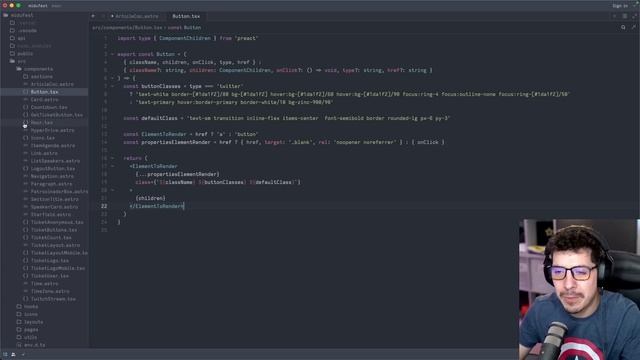
Task: Open TwitchStream.tsx file
Action: 53,299
